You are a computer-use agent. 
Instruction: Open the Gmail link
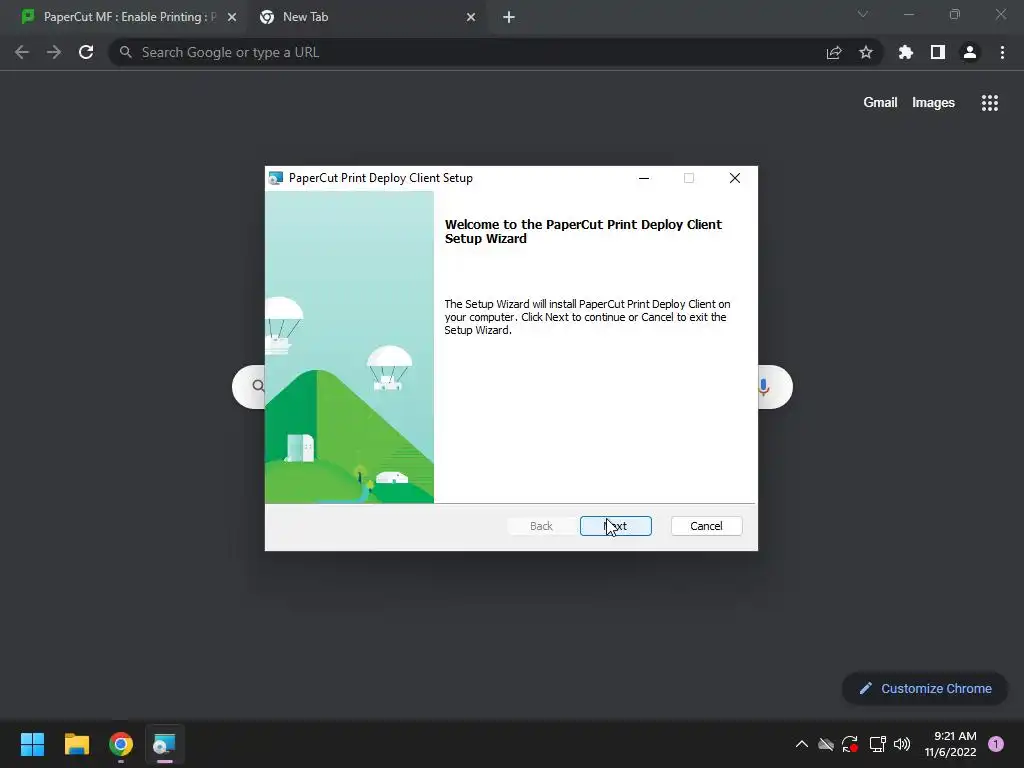click(880, 103)
